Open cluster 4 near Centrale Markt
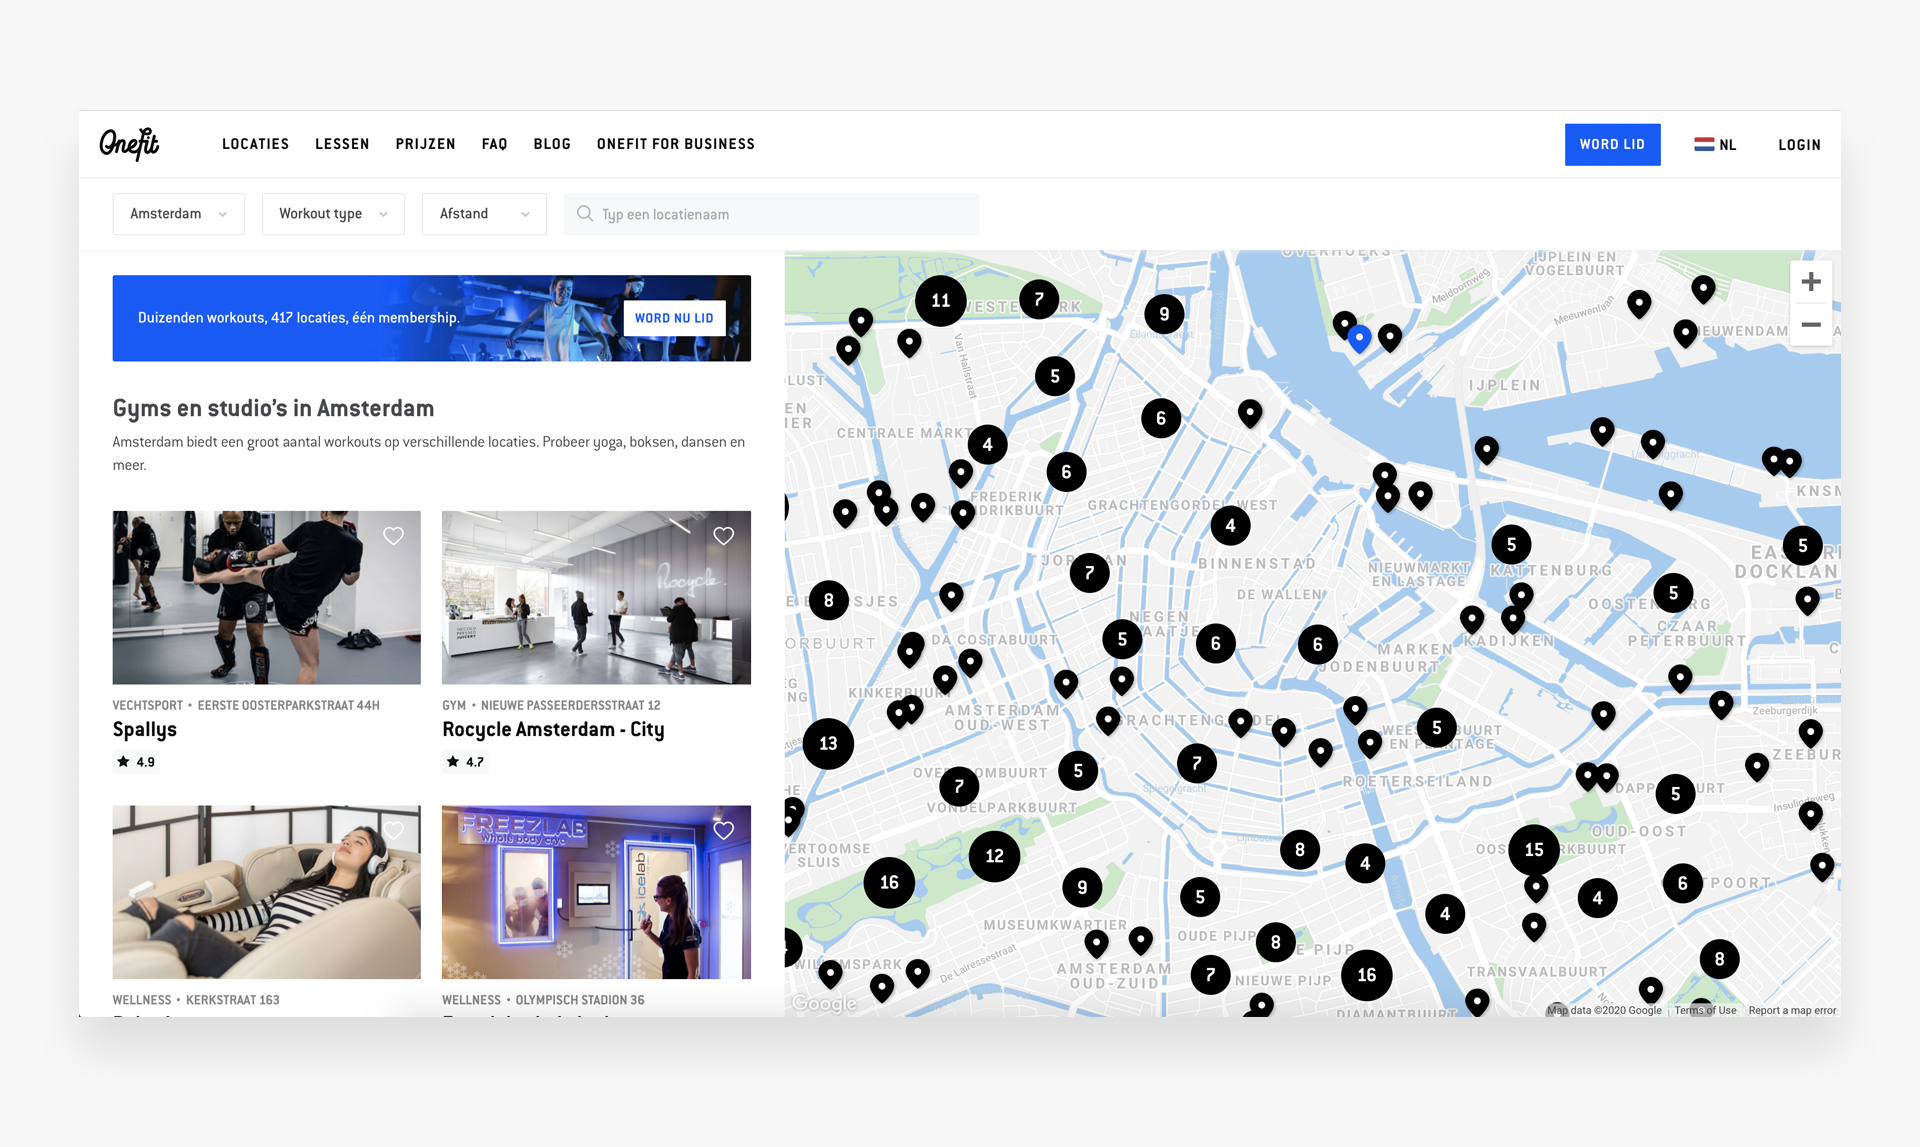Image resolution: width=1920 pixels, height=1147 pixels. (x=987, y=444)
